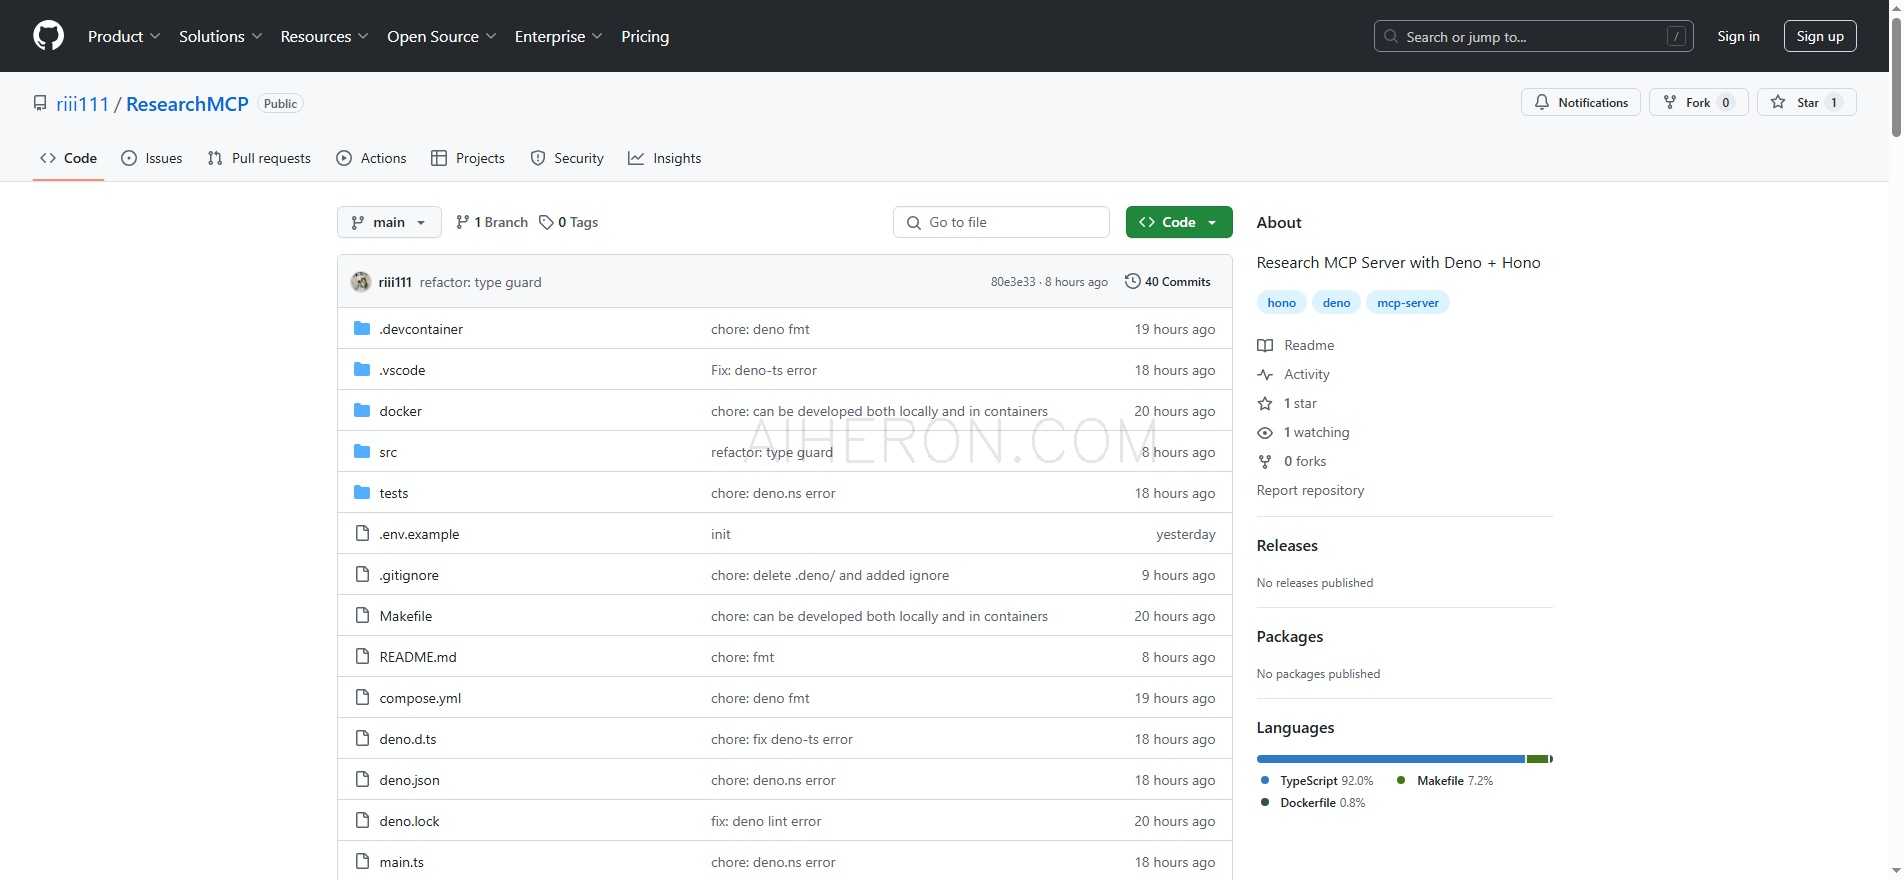Click the star icon beside '1 star'
The image size is (1904, 880).
pyautogui.click(x=1265, y=403)
